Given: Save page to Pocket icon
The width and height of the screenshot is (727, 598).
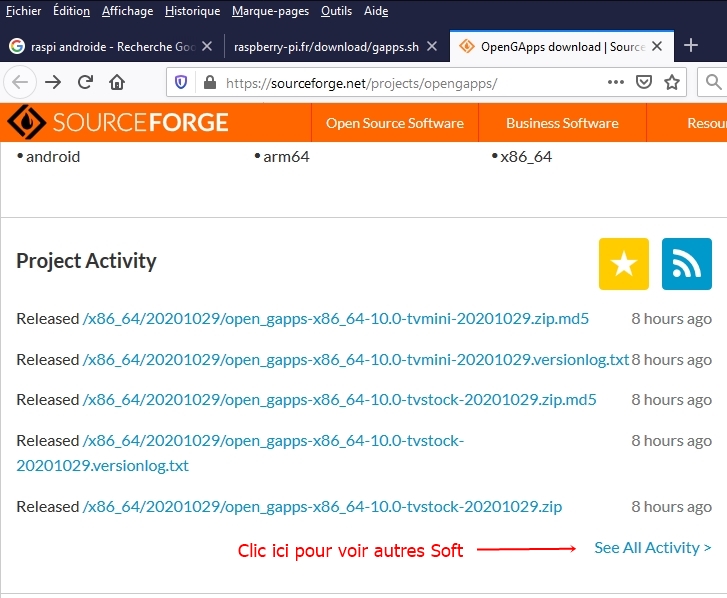Looking at the screenshot, I should click(x=644, y=83).
